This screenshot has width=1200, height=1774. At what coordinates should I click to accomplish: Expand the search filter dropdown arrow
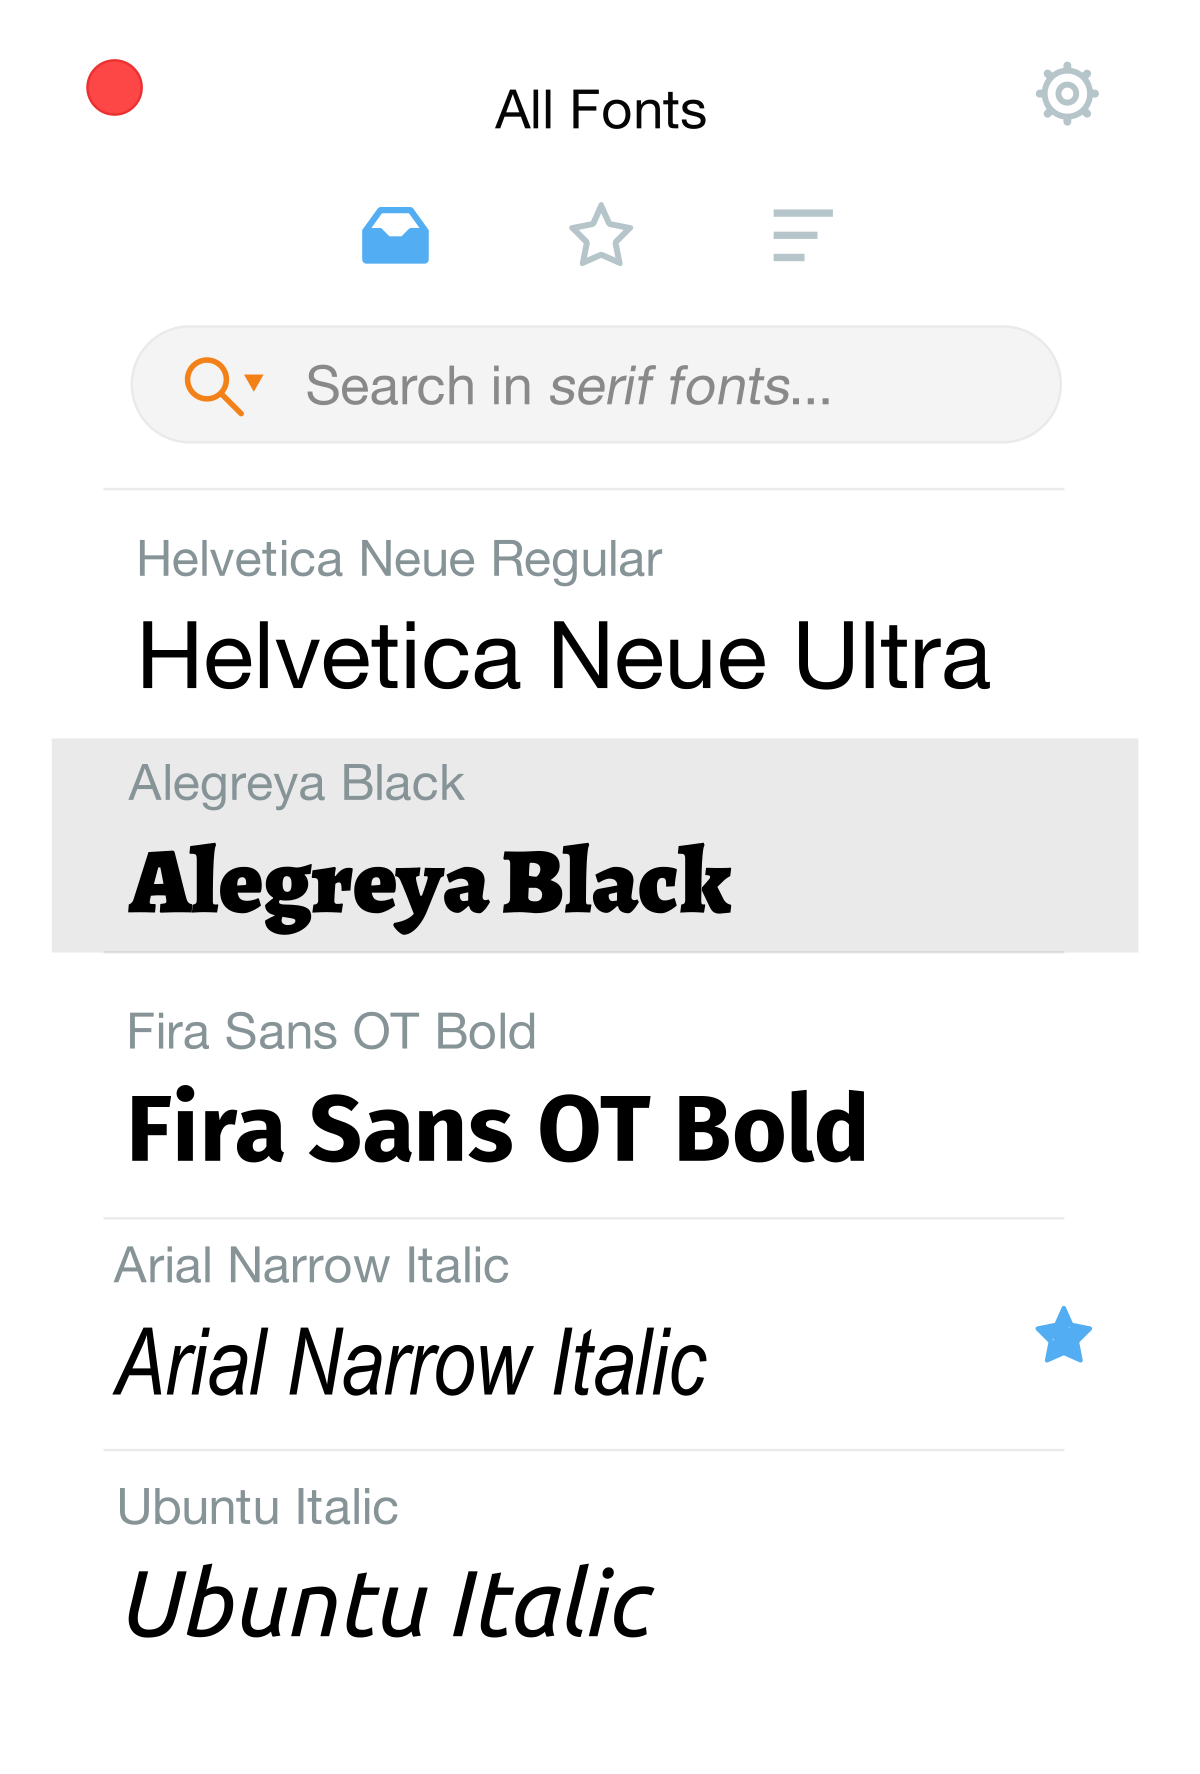[255, 381]
